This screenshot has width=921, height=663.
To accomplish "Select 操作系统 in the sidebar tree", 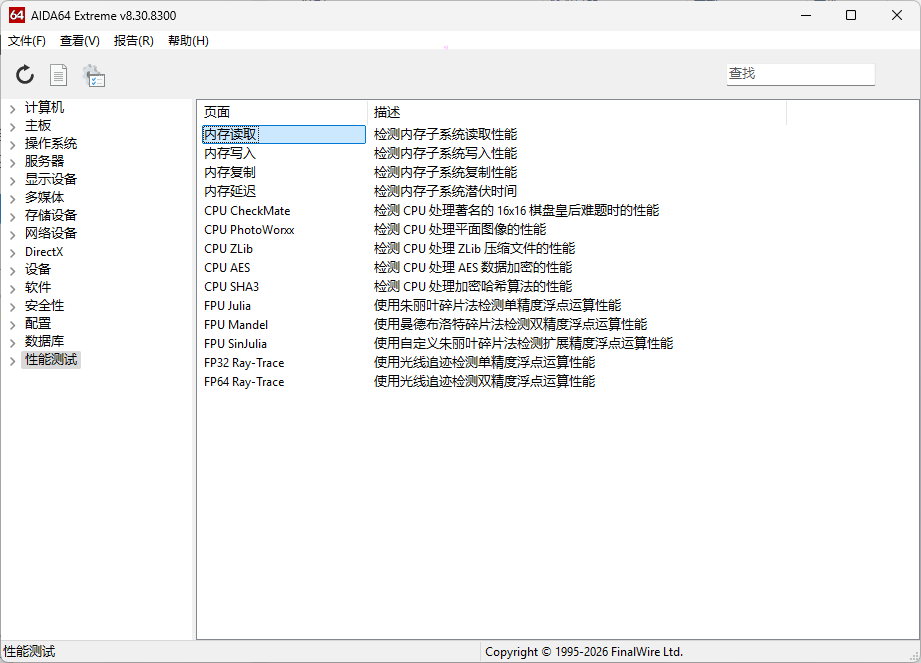I will 51,143.
